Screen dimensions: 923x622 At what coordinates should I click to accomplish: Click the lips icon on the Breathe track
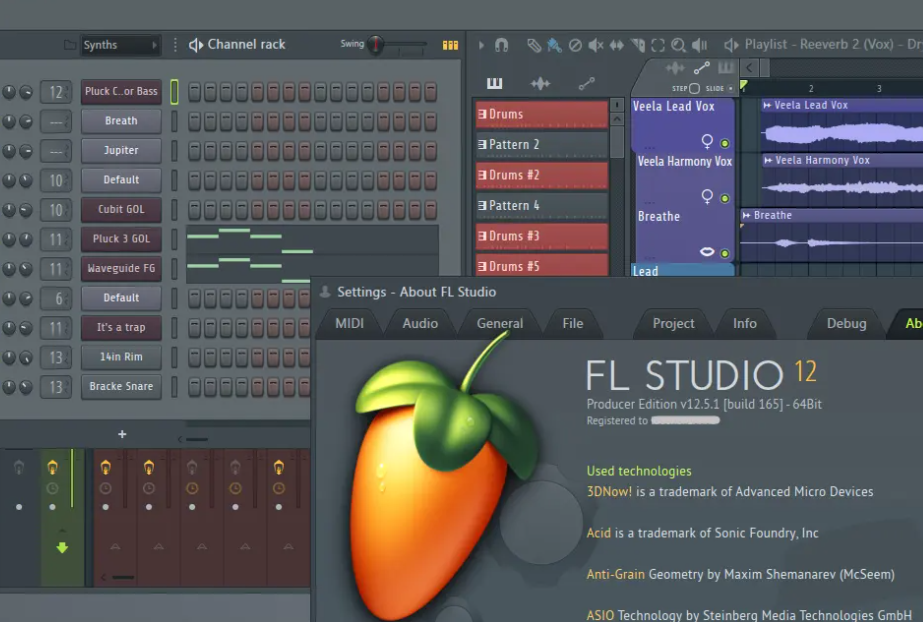pos(707,252)
